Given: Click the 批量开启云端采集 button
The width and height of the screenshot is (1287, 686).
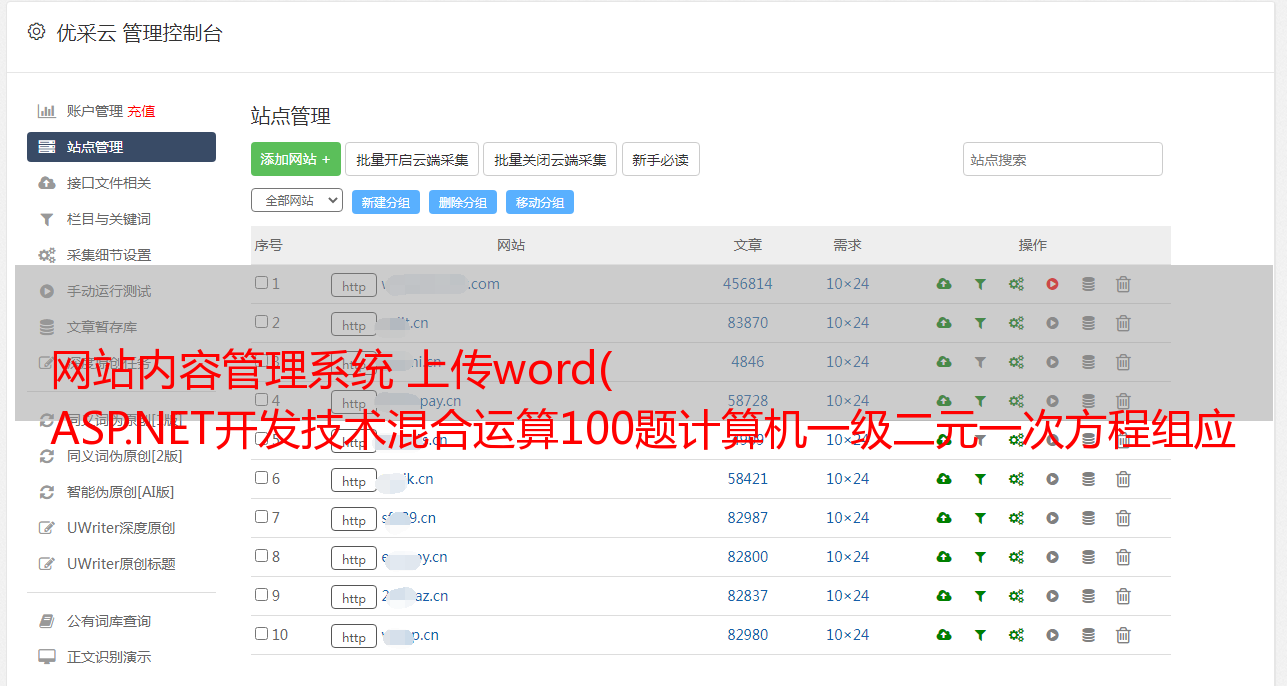Looking at the screenshot, I should 412,159.
